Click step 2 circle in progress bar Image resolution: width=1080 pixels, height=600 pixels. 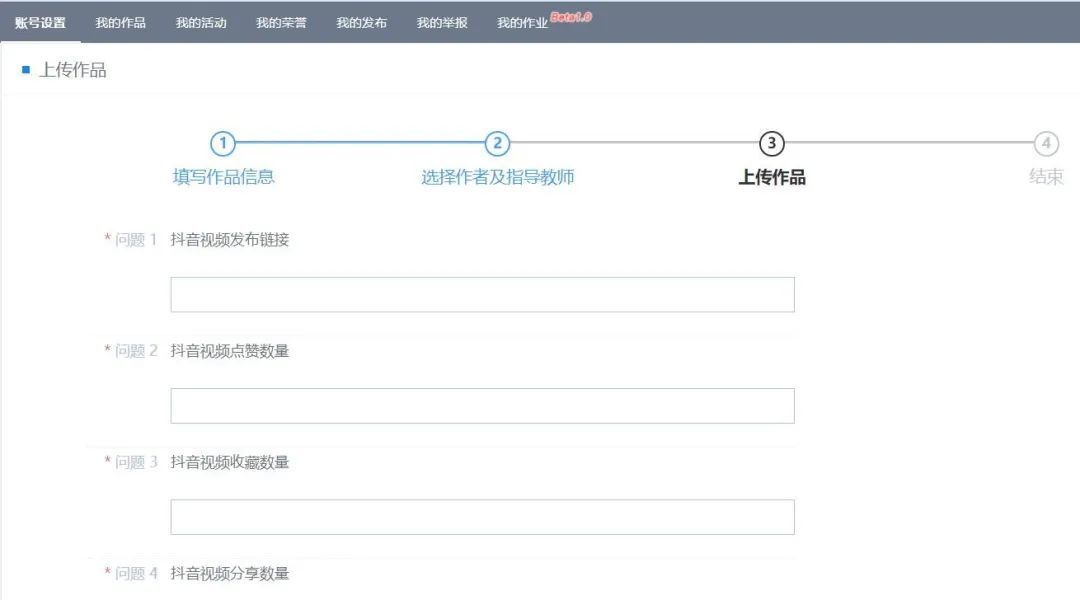click(x=497, y=143)
